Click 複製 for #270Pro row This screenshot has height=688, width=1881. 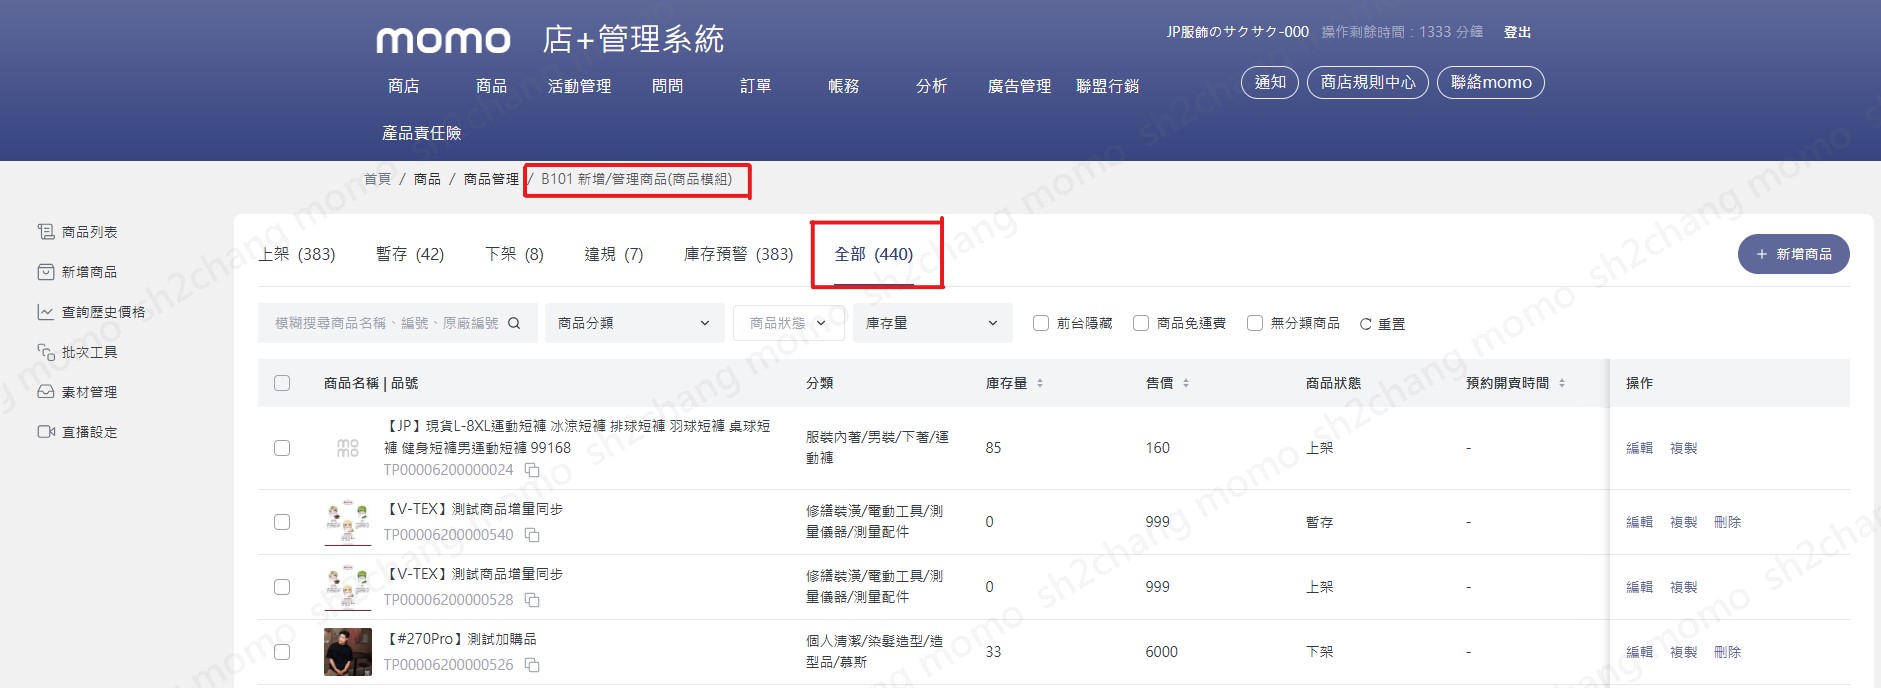[1684, 652]
